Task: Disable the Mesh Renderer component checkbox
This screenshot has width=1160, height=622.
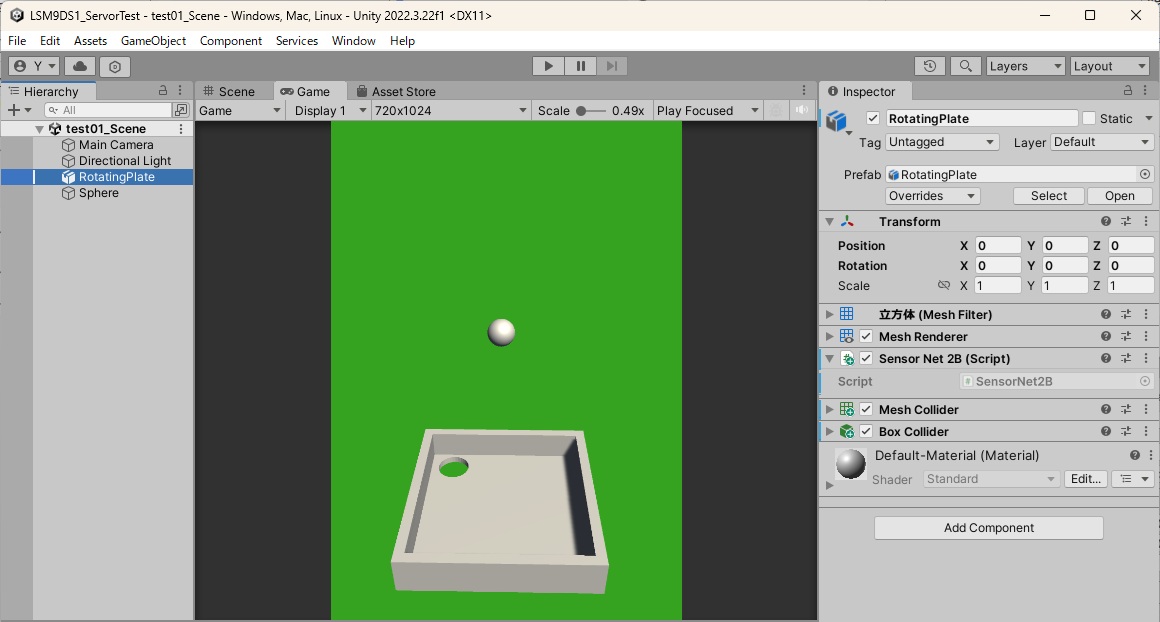Action: [866, 337]
